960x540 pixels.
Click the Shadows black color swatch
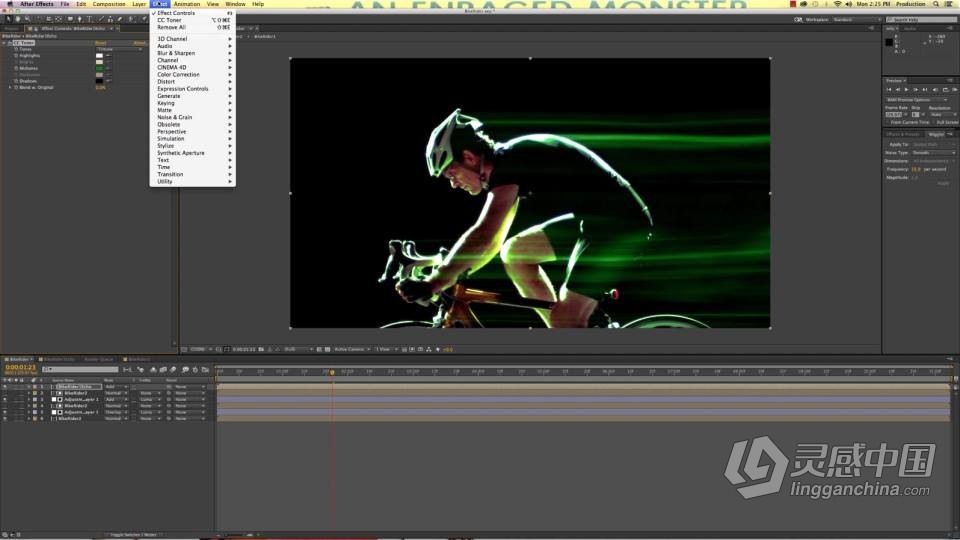[99, 81]
